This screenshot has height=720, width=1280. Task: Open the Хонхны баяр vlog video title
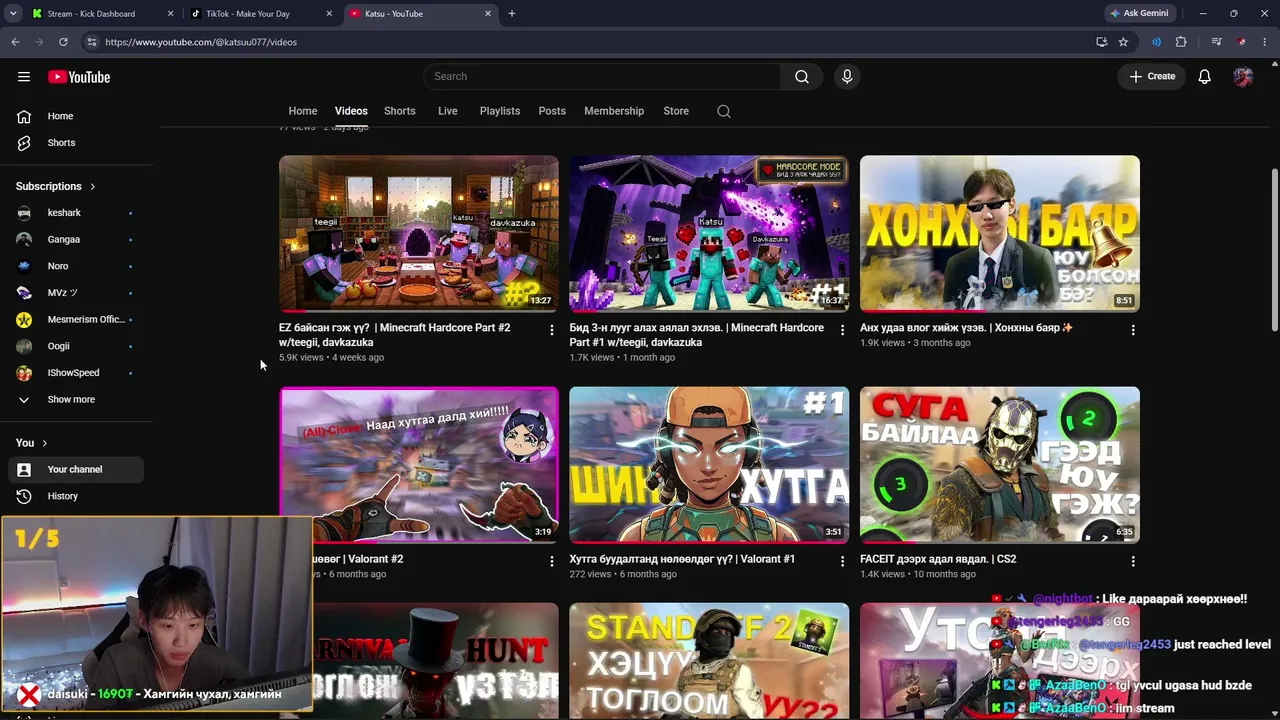(x=967, y=328)
